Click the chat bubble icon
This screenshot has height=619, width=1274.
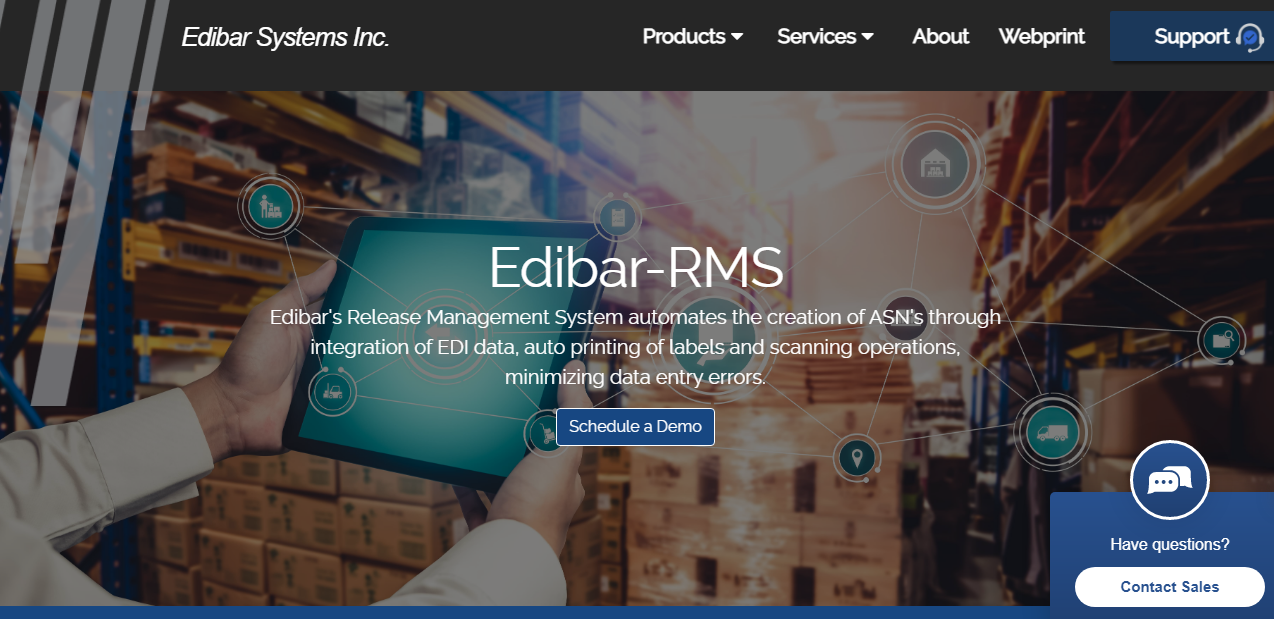pos(1169,480)
